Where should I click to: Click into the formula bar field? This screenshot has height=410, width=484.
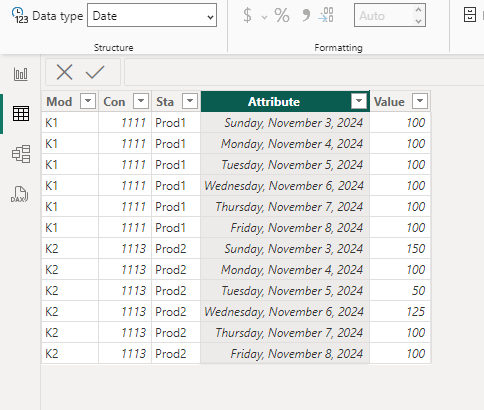click(x=304, y=72)
